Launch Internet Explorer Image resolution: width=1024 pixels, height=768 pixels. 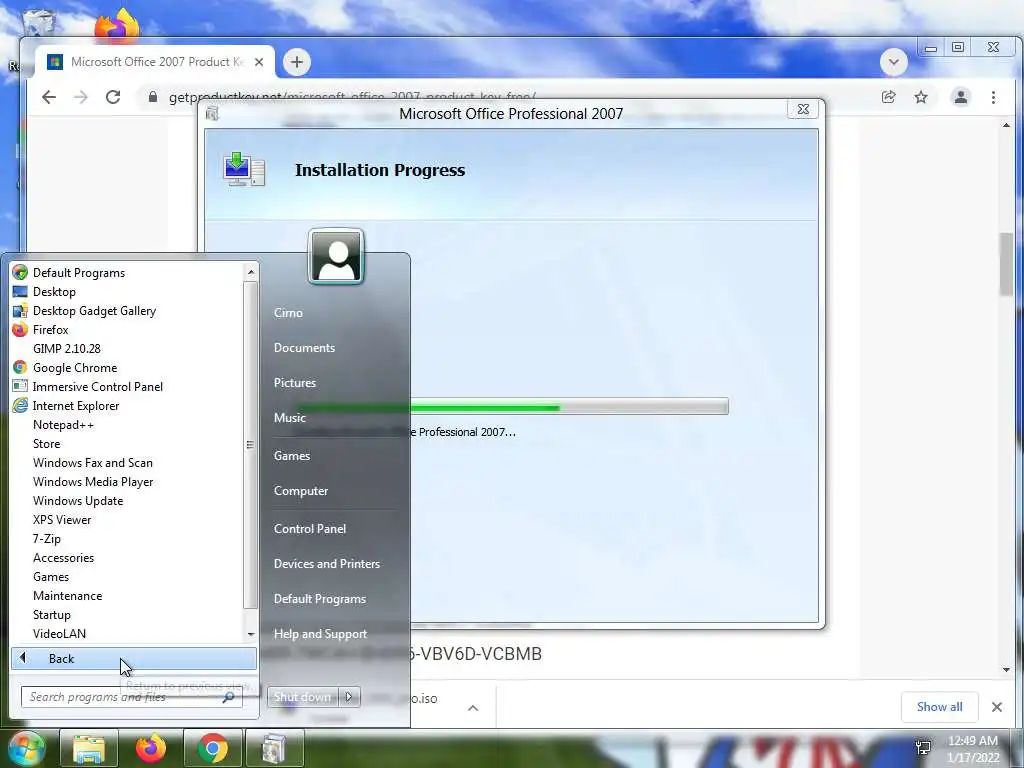pos(76,406)
